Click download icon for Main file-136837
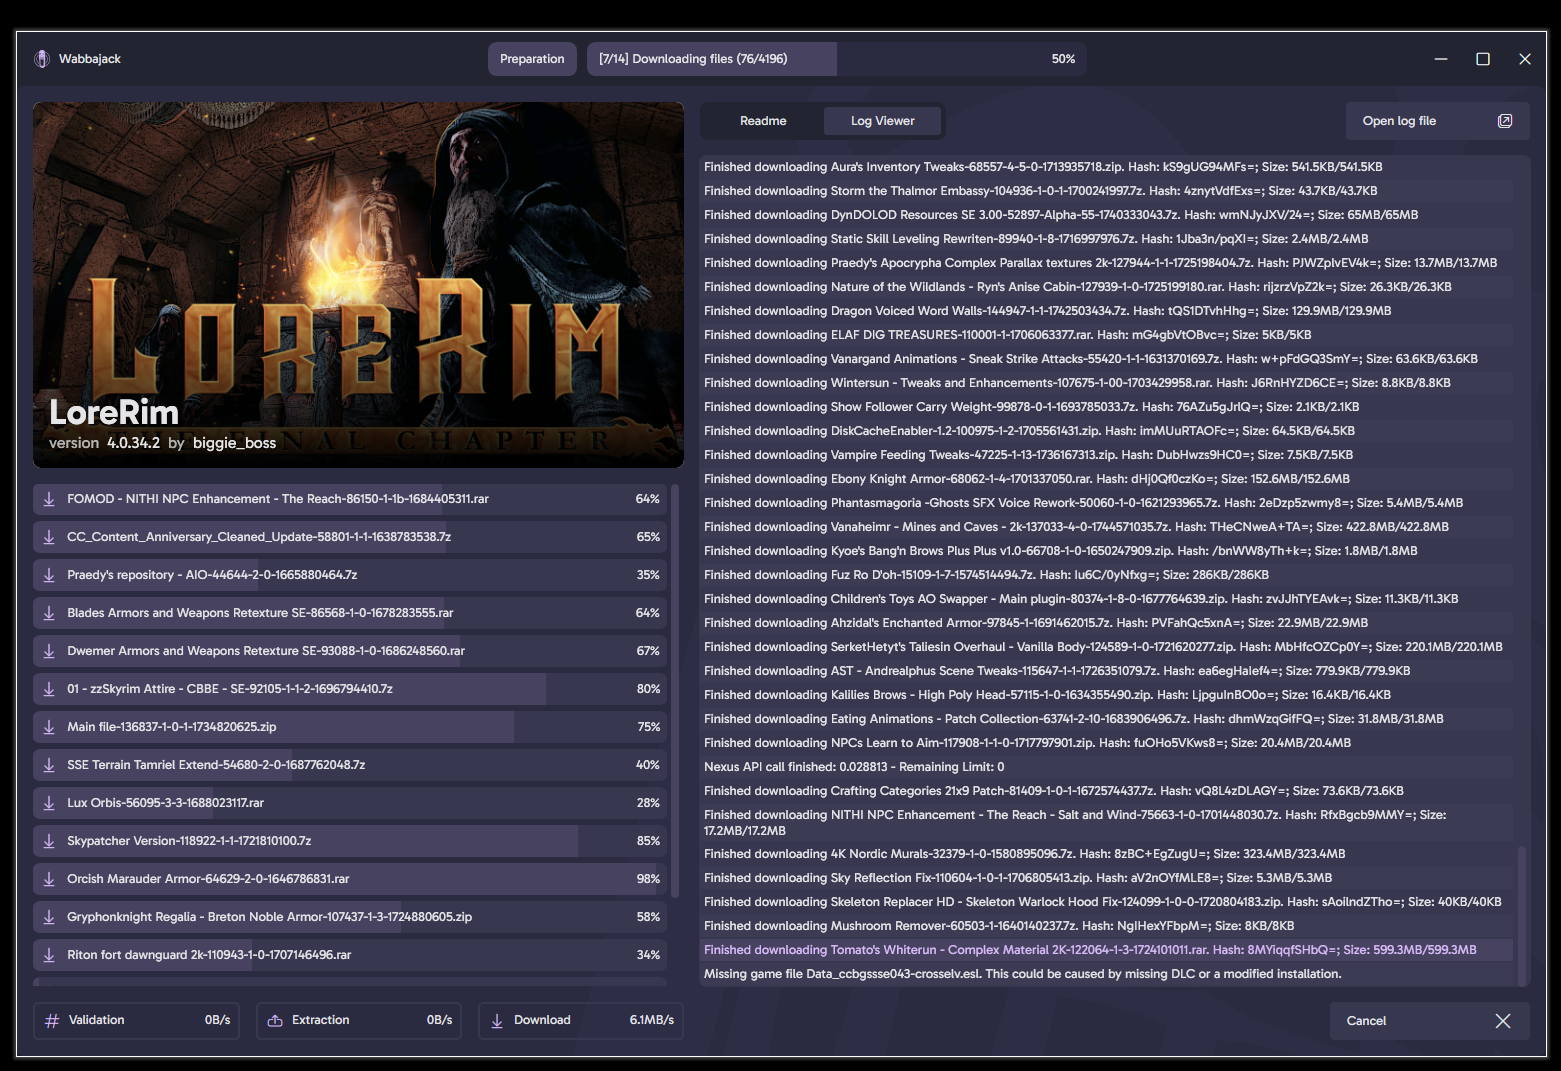This screenshot has height=1071, width=1561. click(49, 727)
